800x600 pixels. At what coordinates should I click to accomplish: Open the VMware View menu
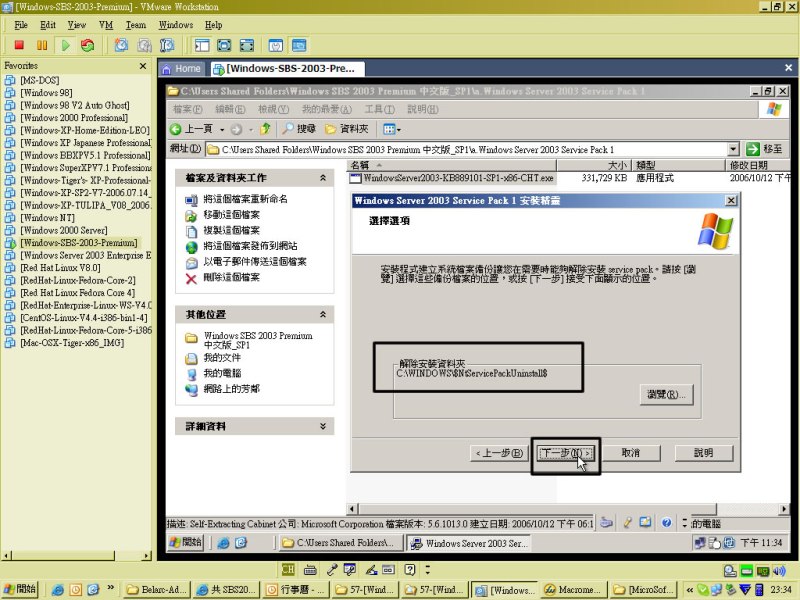coord(77,25)
